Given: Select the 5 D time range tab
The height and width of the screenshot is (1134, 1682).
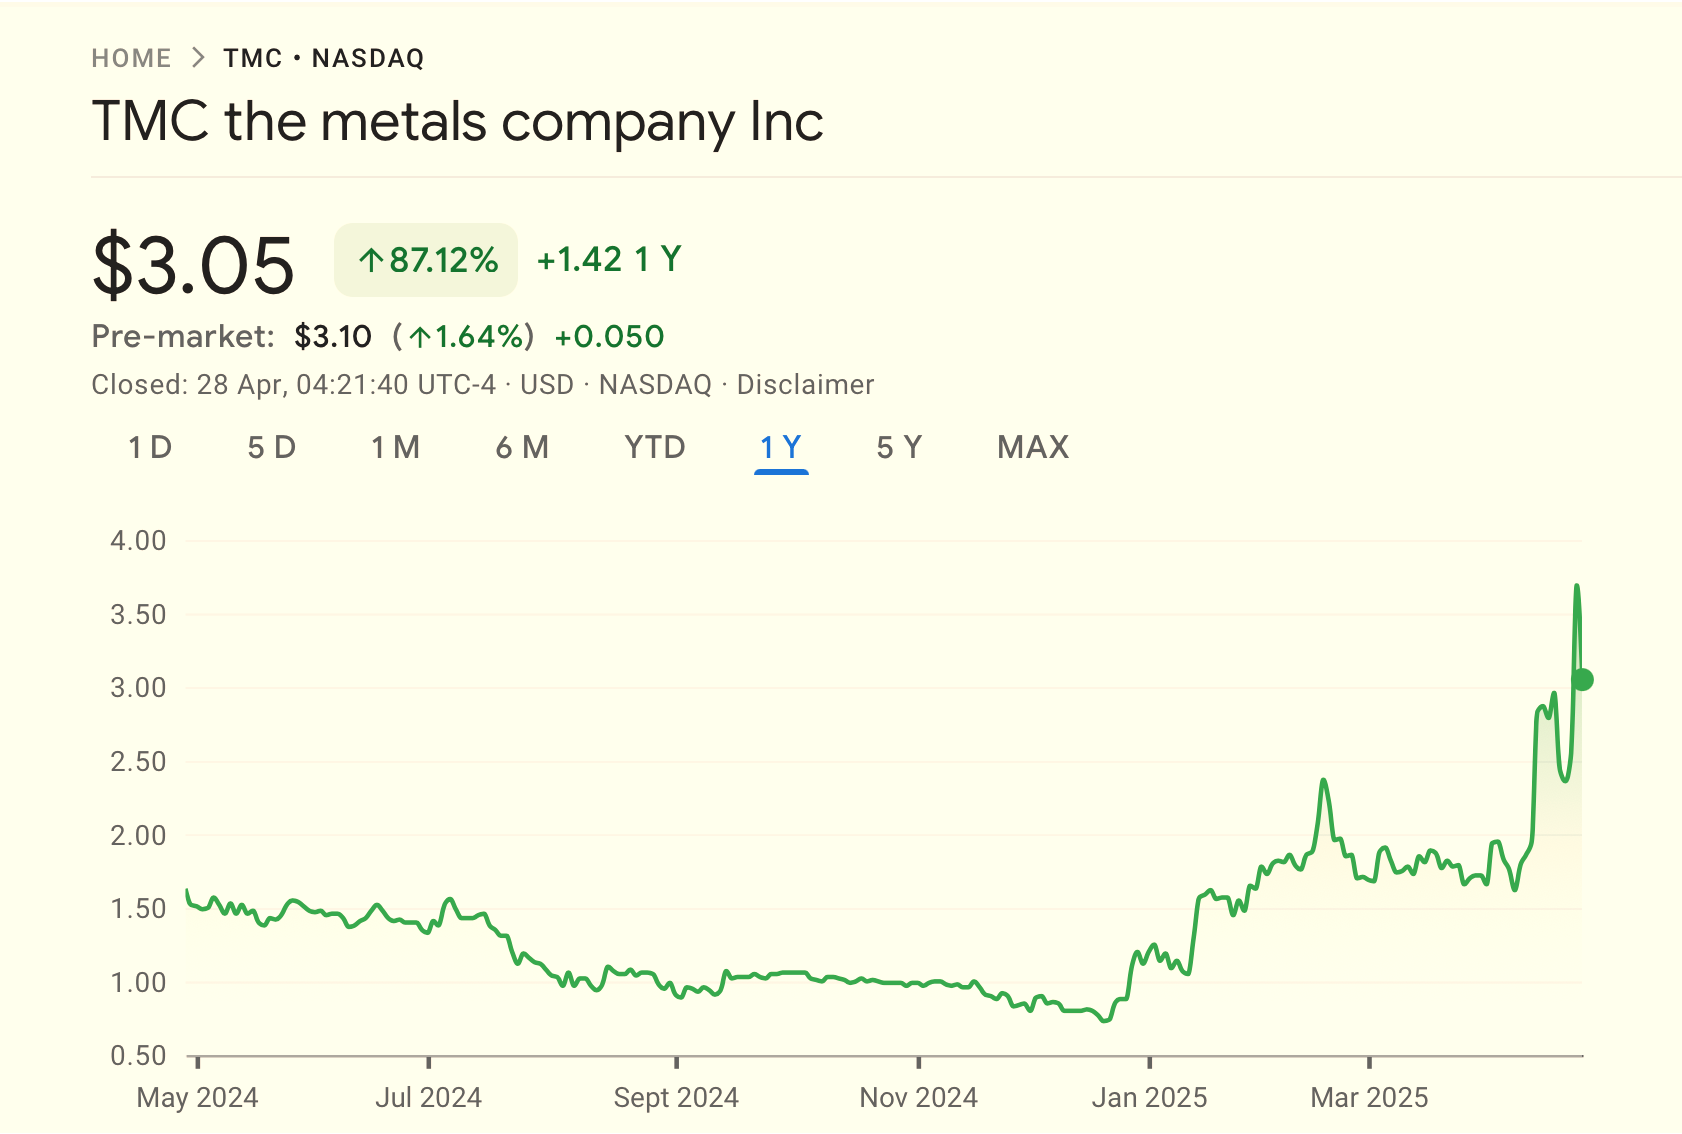Looking at the screenshot, I should click(x=272, y=447).
